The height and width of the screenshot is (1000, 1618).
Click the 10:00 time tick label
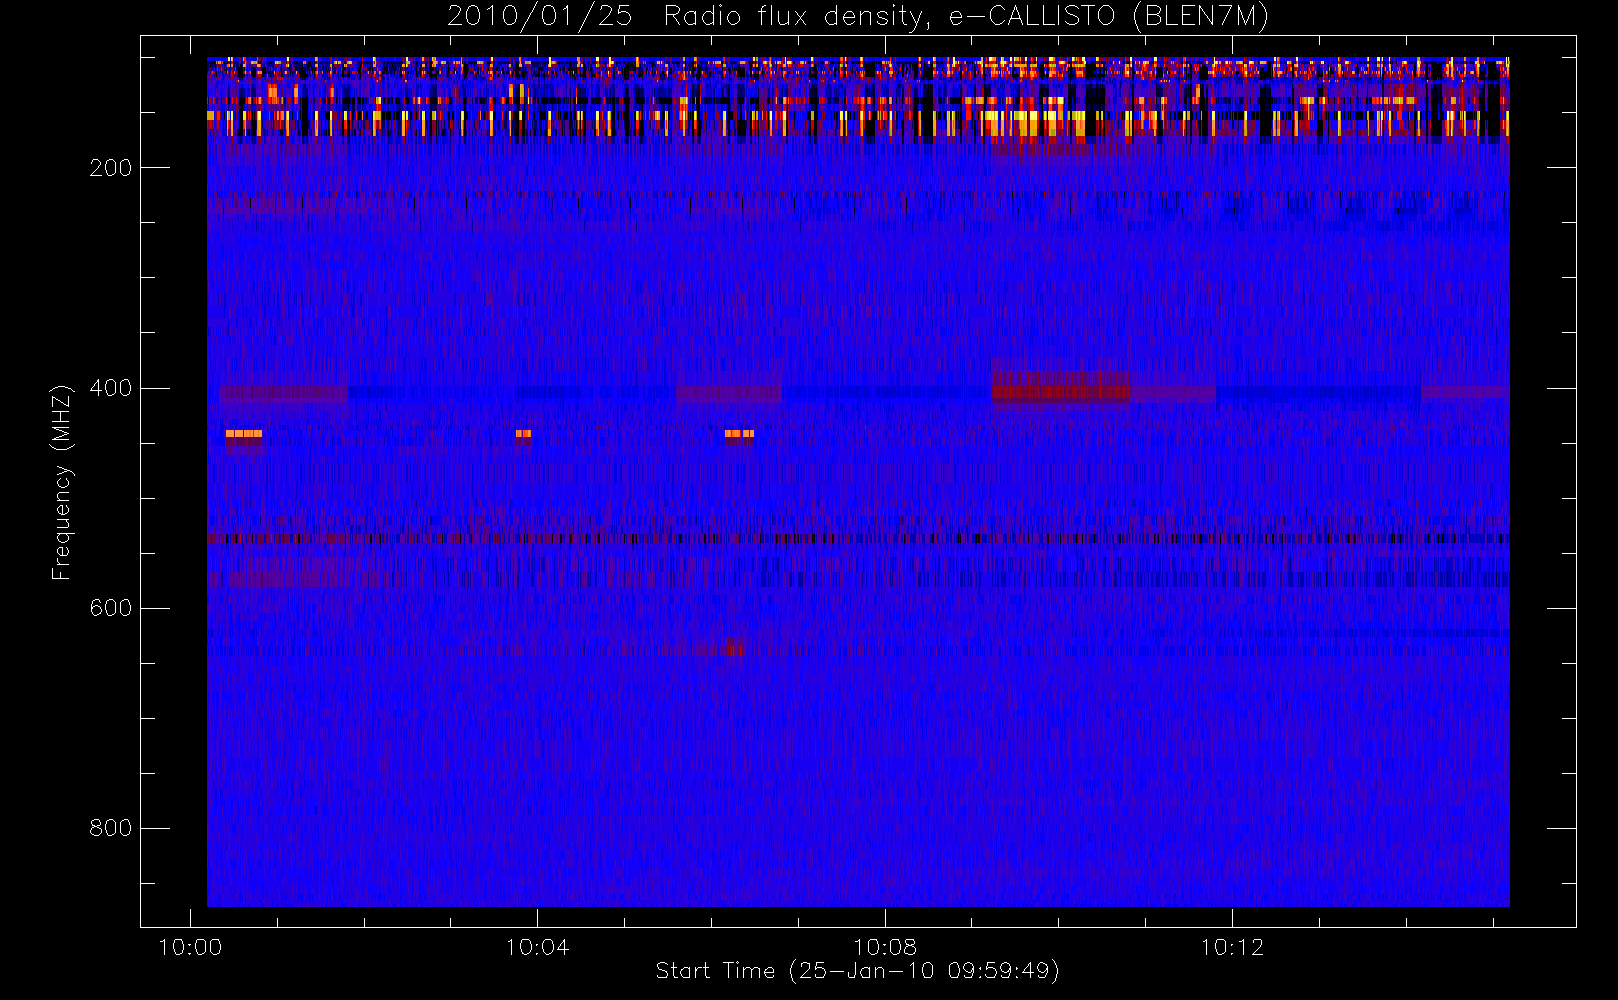tap(190, 947)
